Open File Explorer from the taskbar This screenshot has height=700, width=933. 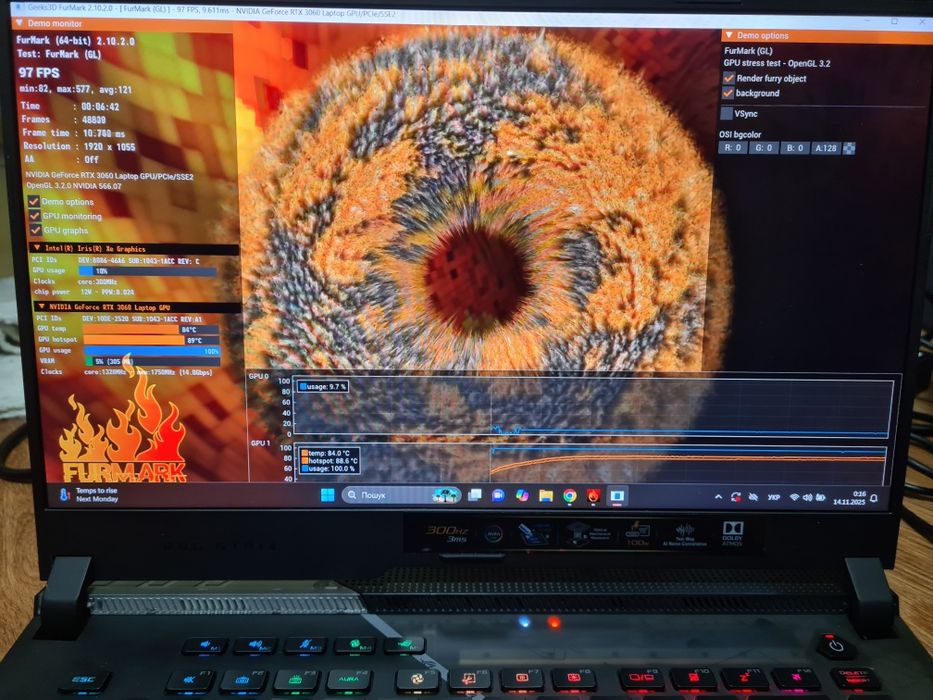pyautogui.click(x=546, y=495)
